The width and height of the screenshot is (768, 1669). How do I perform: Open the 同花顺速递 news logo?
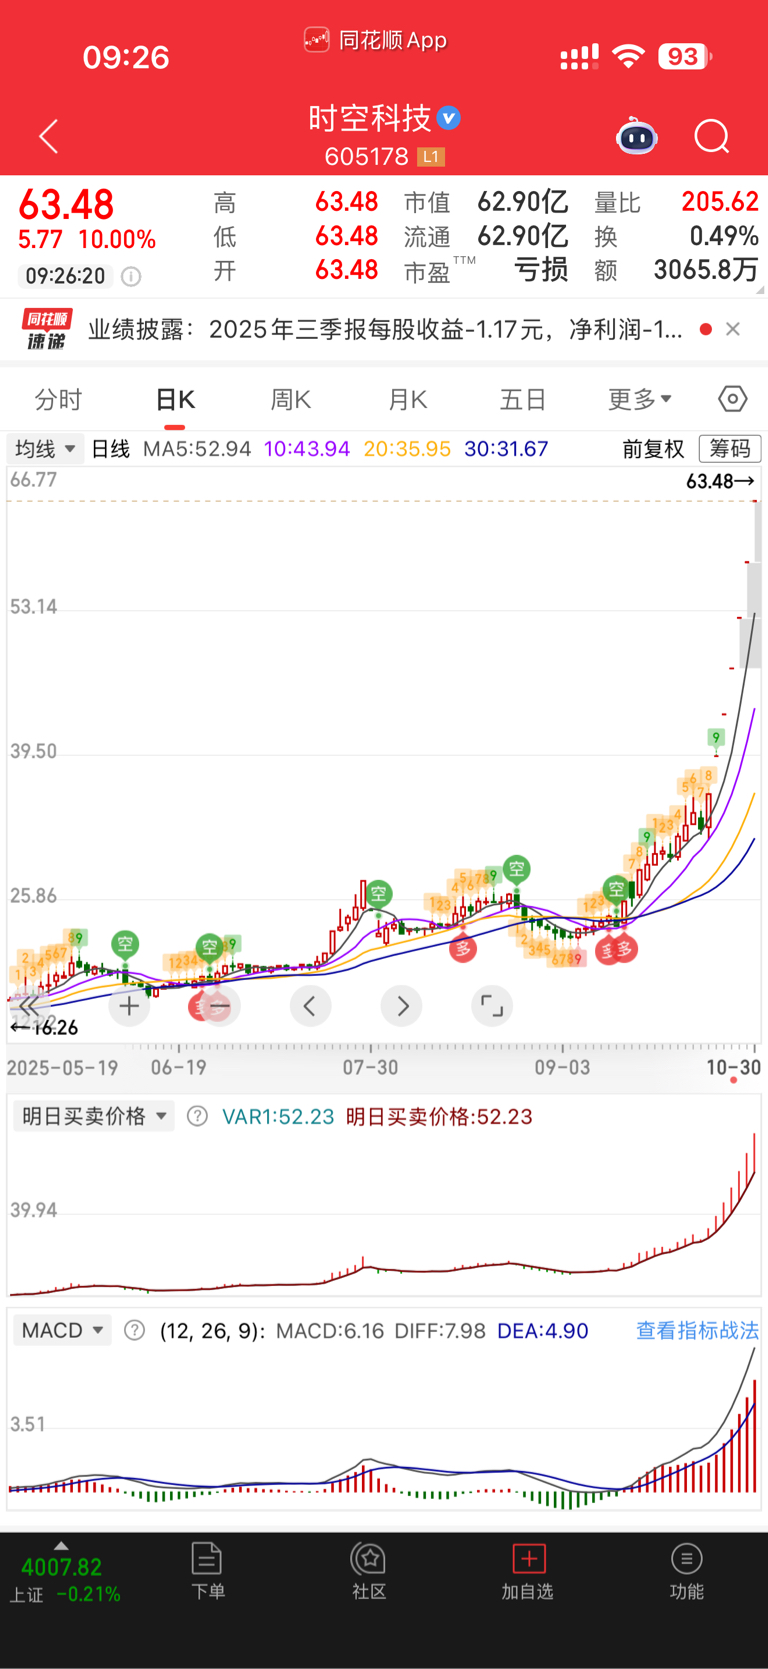48,329
